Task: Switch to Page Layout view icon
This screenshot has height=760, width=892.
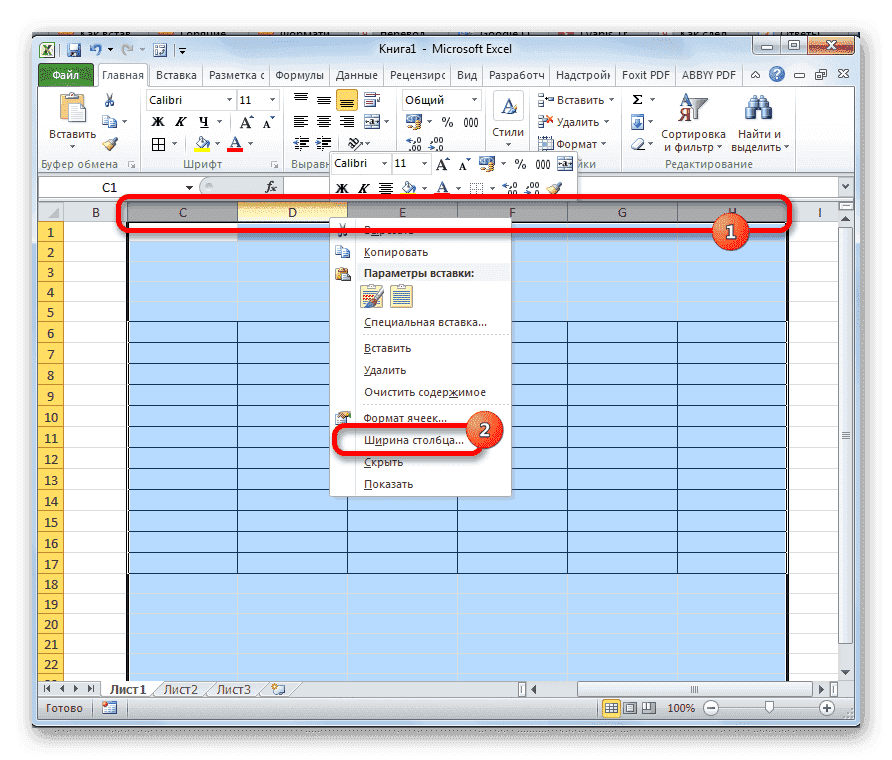Action: pyautogui.click(x=630, y=708)
